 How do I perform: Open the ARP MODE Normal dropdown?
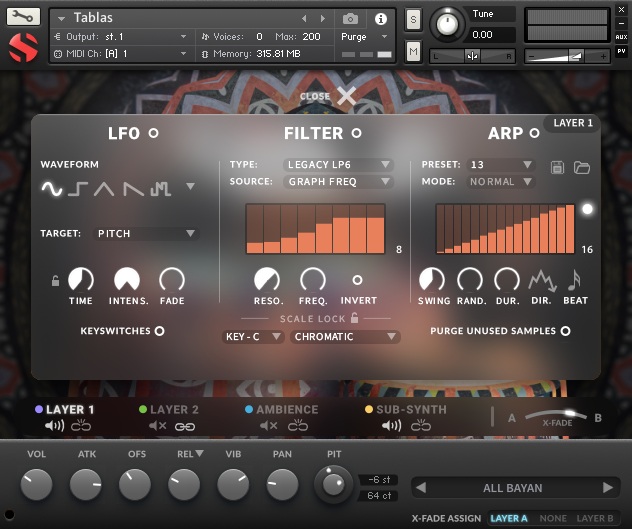(501, 181)
